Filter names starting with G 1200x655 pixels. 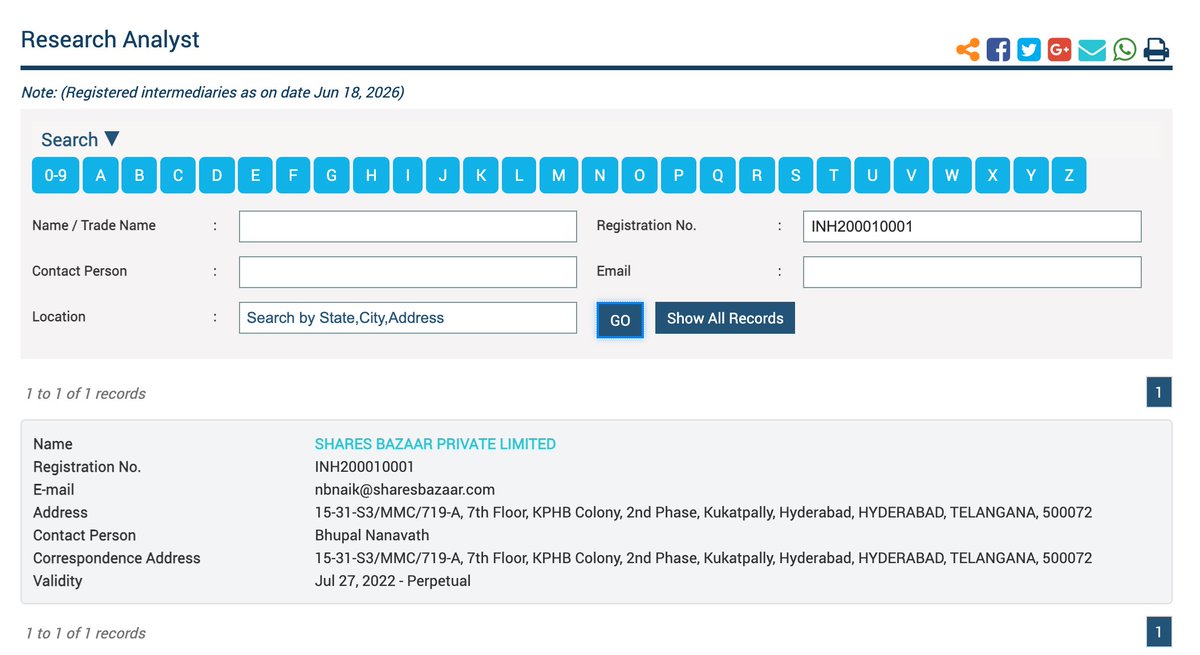click(x=331, y=175)
